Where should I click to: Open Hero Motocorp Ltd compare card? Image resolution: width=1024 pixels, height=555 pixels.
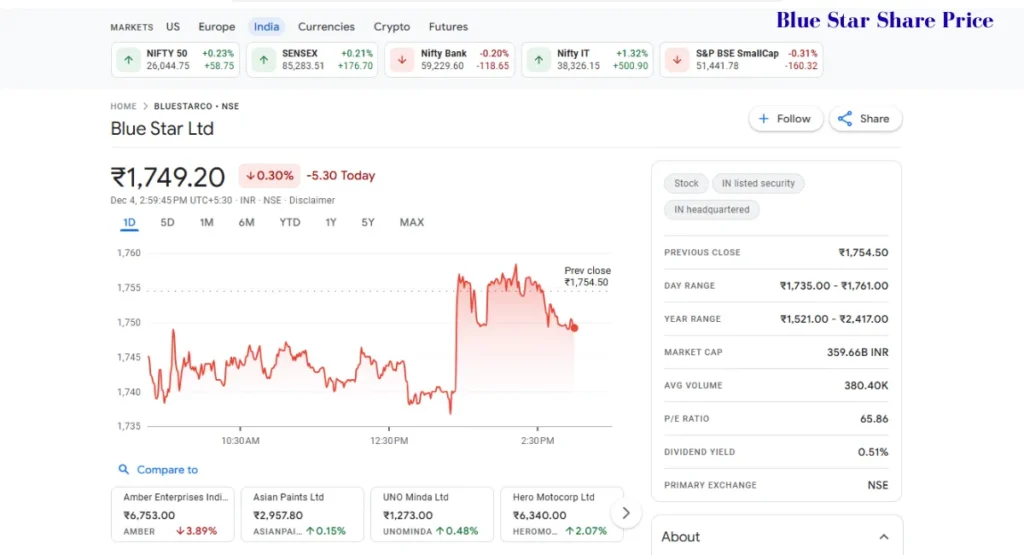click(562, 514)
